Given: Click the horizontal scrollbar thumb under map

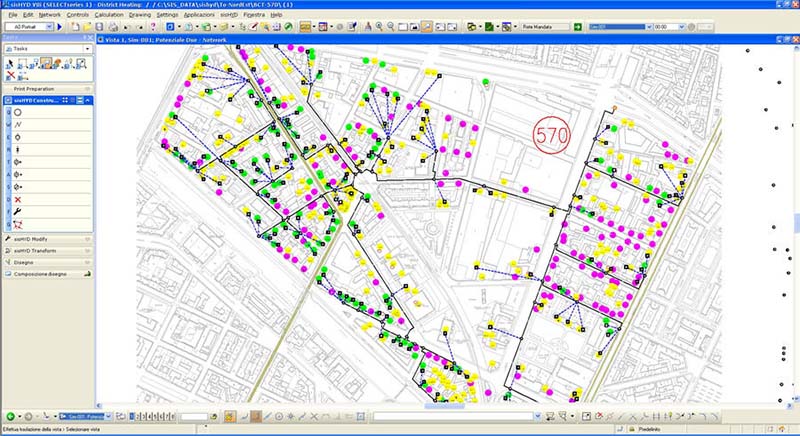Looking at the screenshot, I should coord(444,406).
